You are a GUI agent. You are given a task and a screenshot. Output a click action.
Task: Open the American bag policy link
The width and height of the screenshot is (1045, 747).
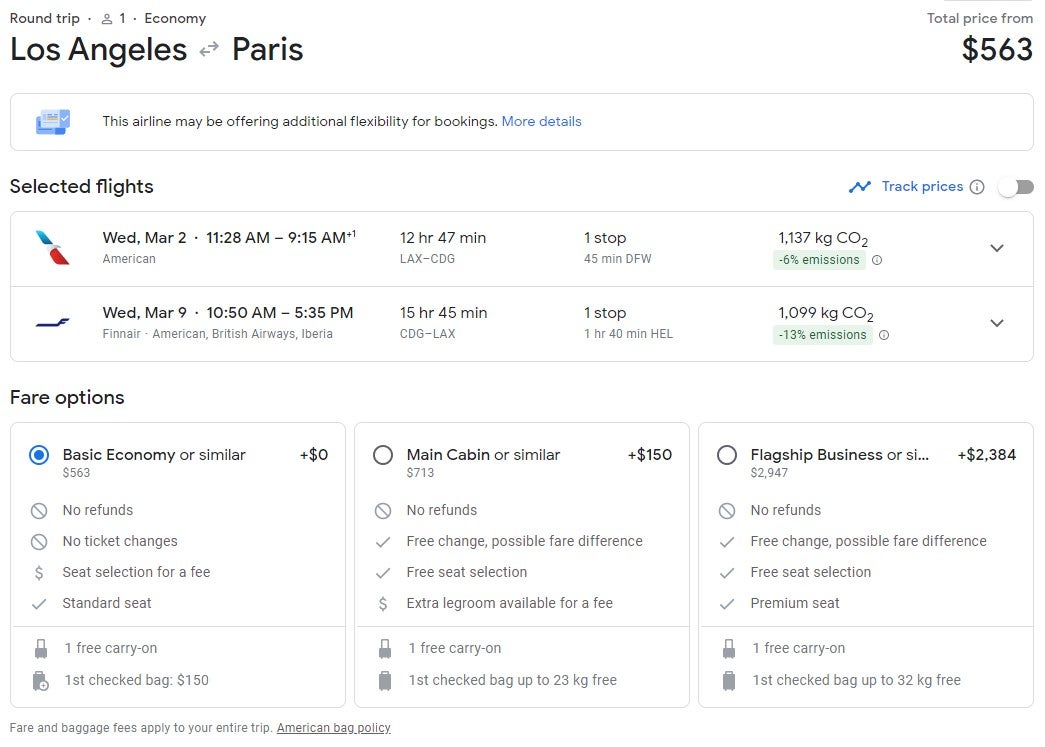(334, 728)
